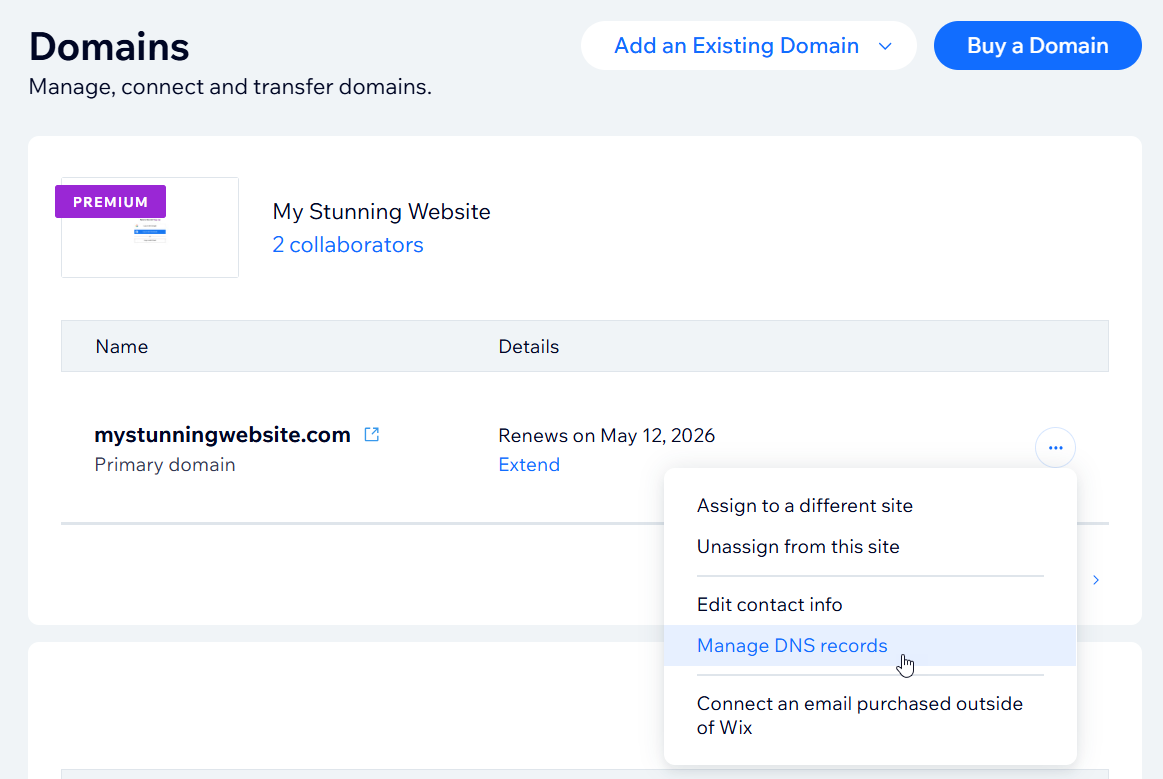Click the right chevron beside the menu
The height and width of the screenshot is (779, 1163).
(1096, 580)
